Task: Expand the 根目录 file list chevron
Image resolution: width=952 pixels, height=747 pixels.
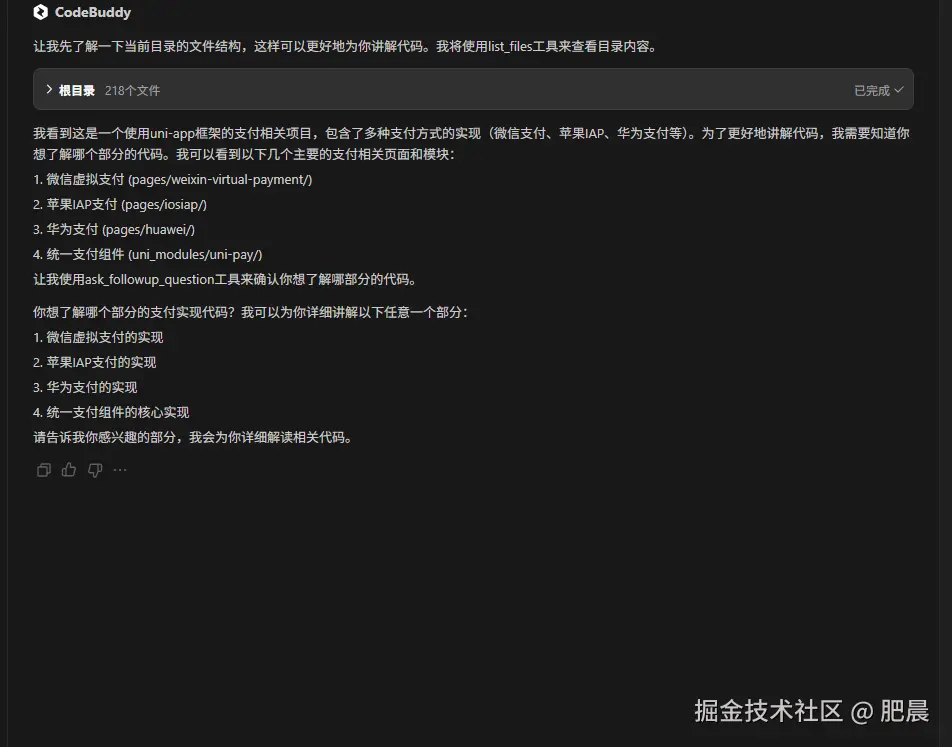Action: (x=49, y=89)
